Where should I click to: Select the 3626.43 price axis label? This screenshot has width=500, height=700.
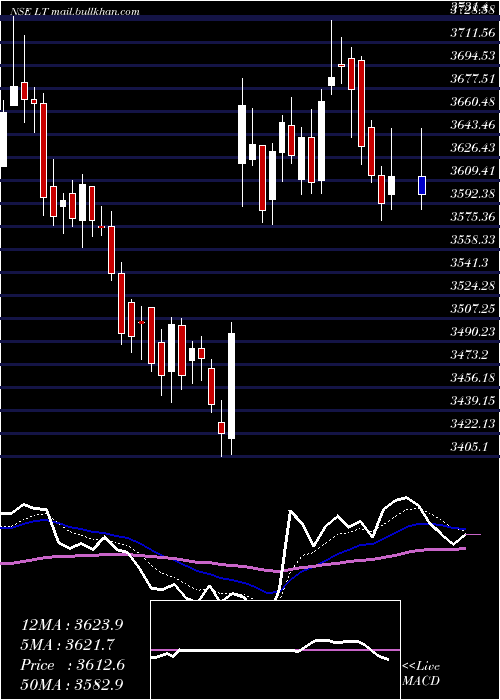tap(473, 148)
